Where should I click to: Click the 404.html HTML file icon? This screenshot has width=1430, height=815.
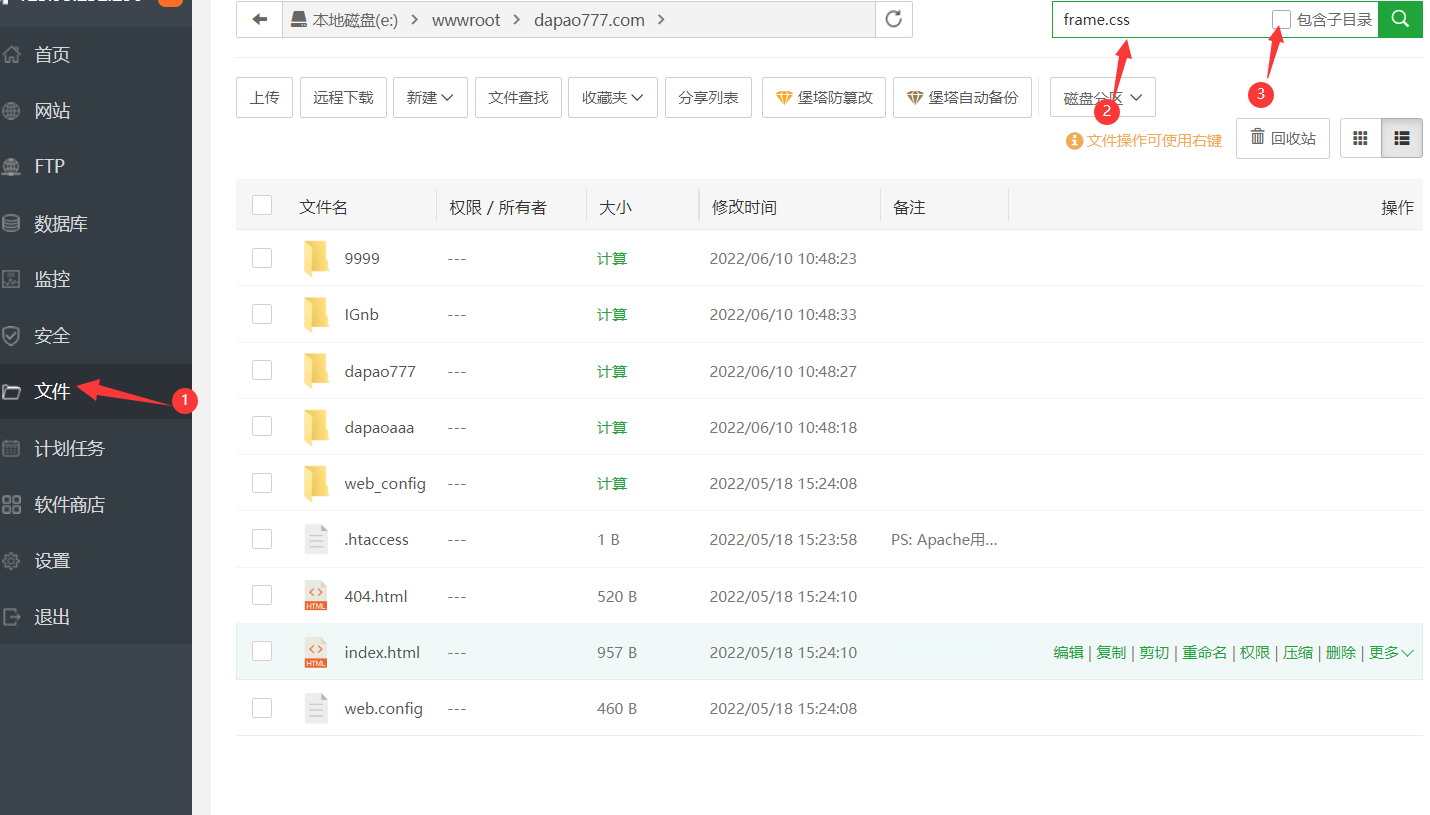click(x=316, y=596)
